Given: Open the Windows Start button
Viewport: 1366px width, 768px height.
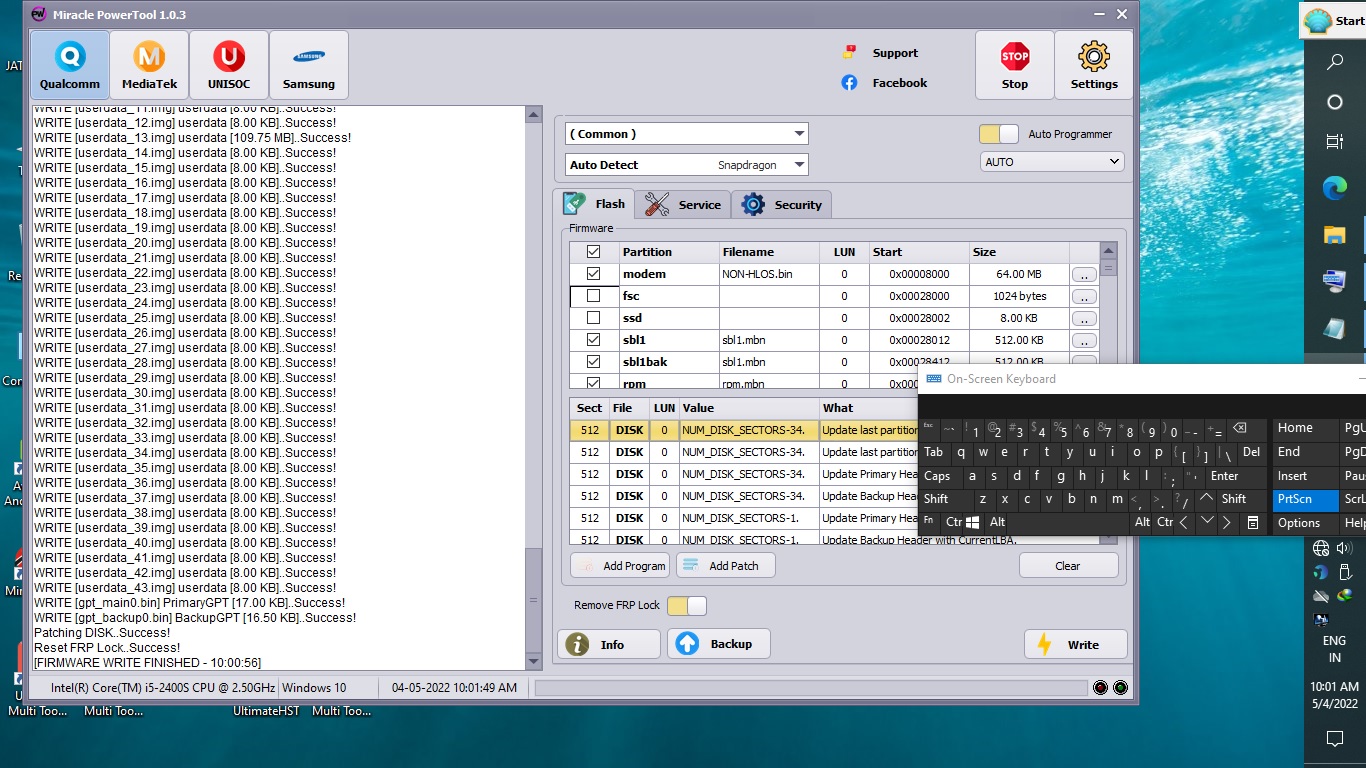Looking at the screenshot, I should pyautogui.click(x=1335, y=21).
